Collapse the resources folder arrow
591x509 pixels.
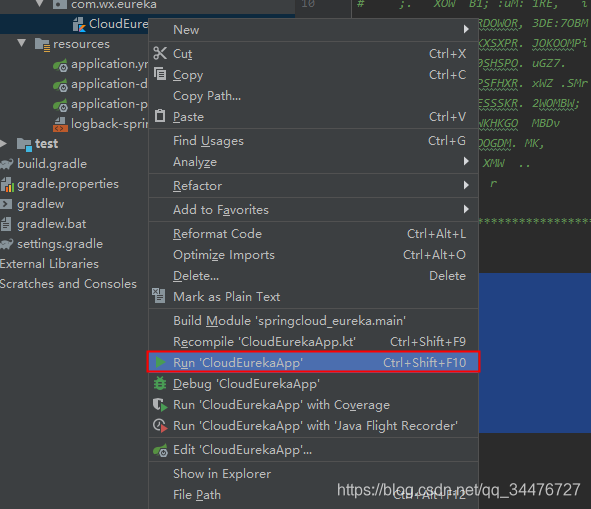point(22,43)
